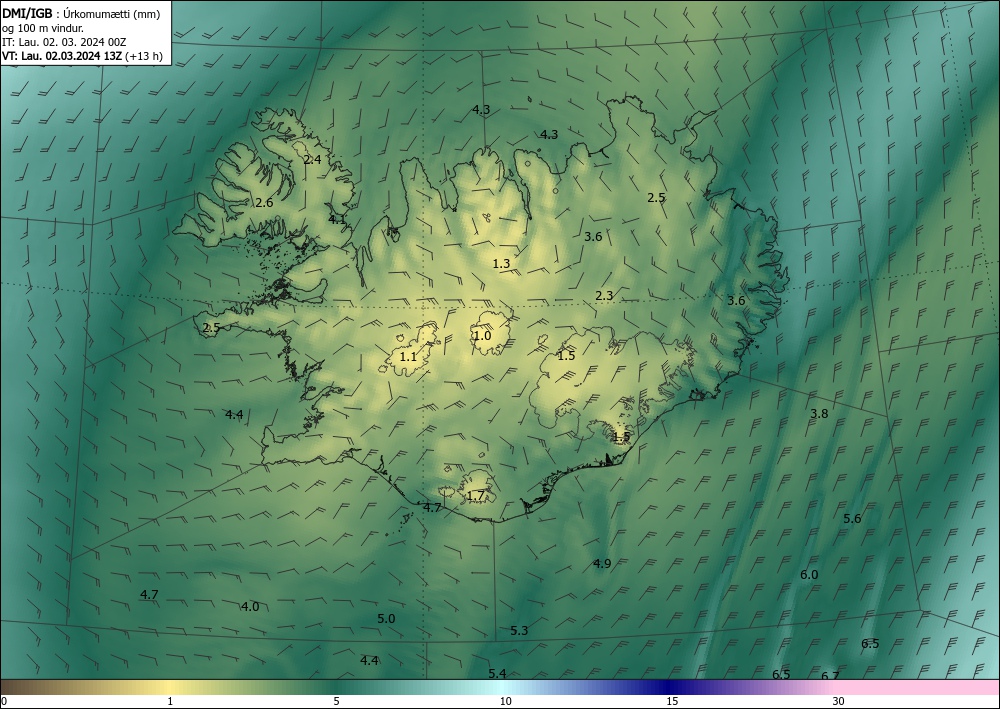Screen dimensions: 1000x709
Task: Click the 2.3 value on the map
Action: [604, 296]
